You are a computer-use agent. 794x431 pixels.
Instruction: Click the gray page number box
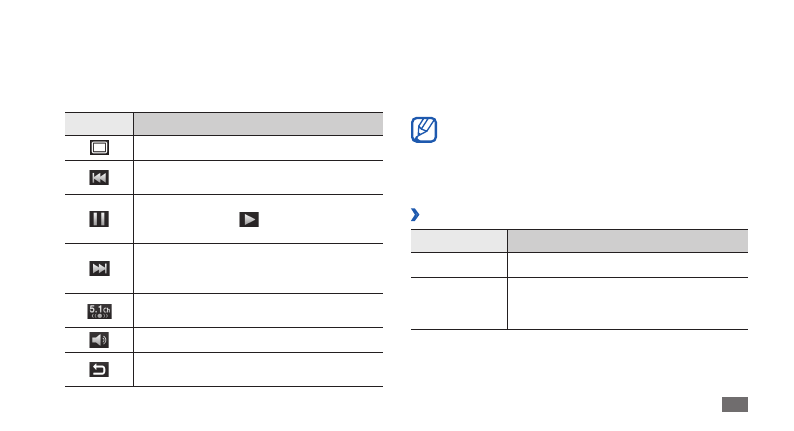(x=733, y=404)
